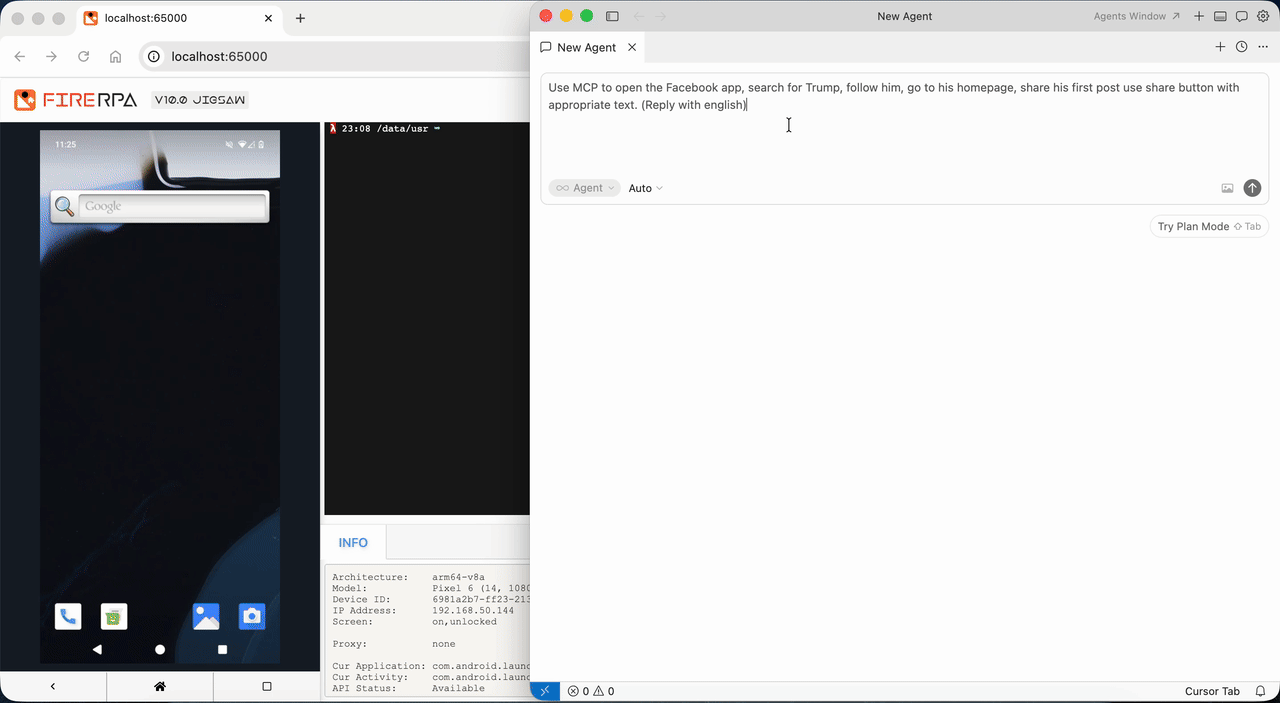Send the prompt with arrow button
This screenshot has width=1280, height=703.
[x=1252, y=188]
